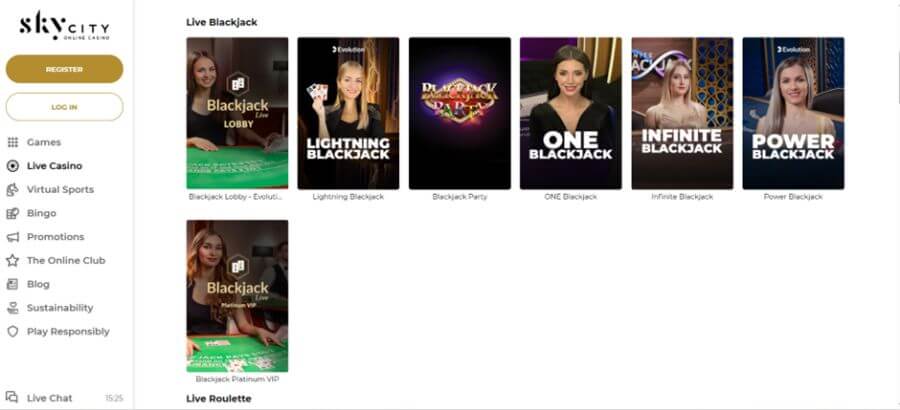
Task: Click the SkyCity Online Casino logo
Action: click(x=64, y=26)
